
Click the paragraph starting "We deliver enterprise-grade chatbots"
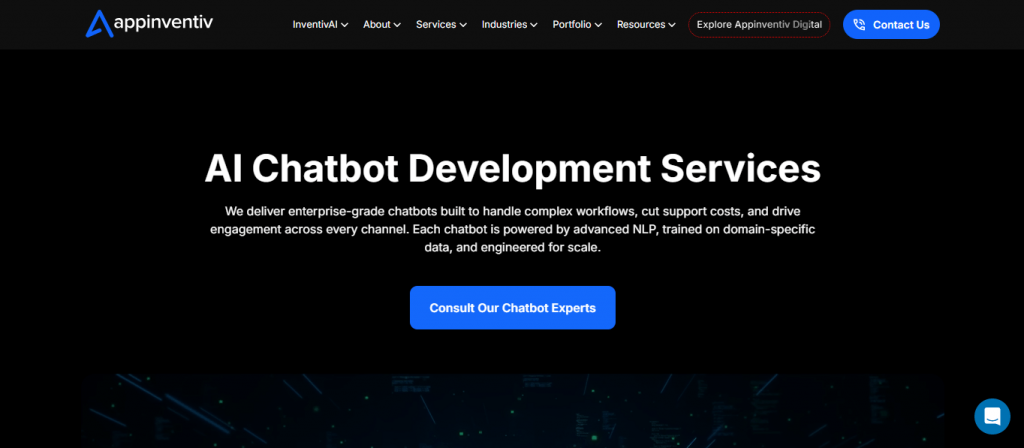pyautogui.click(x=513, y=230)
